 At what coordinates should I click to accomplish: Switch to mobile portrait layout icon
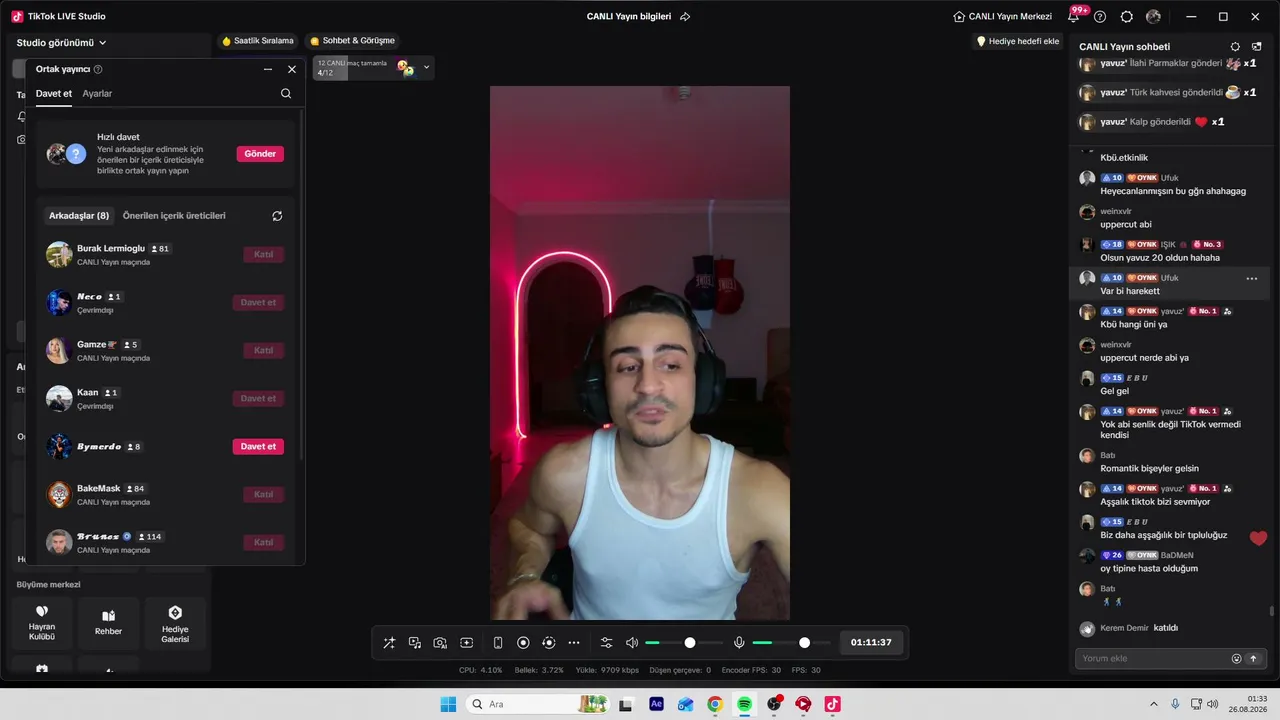tap(498, 643)
